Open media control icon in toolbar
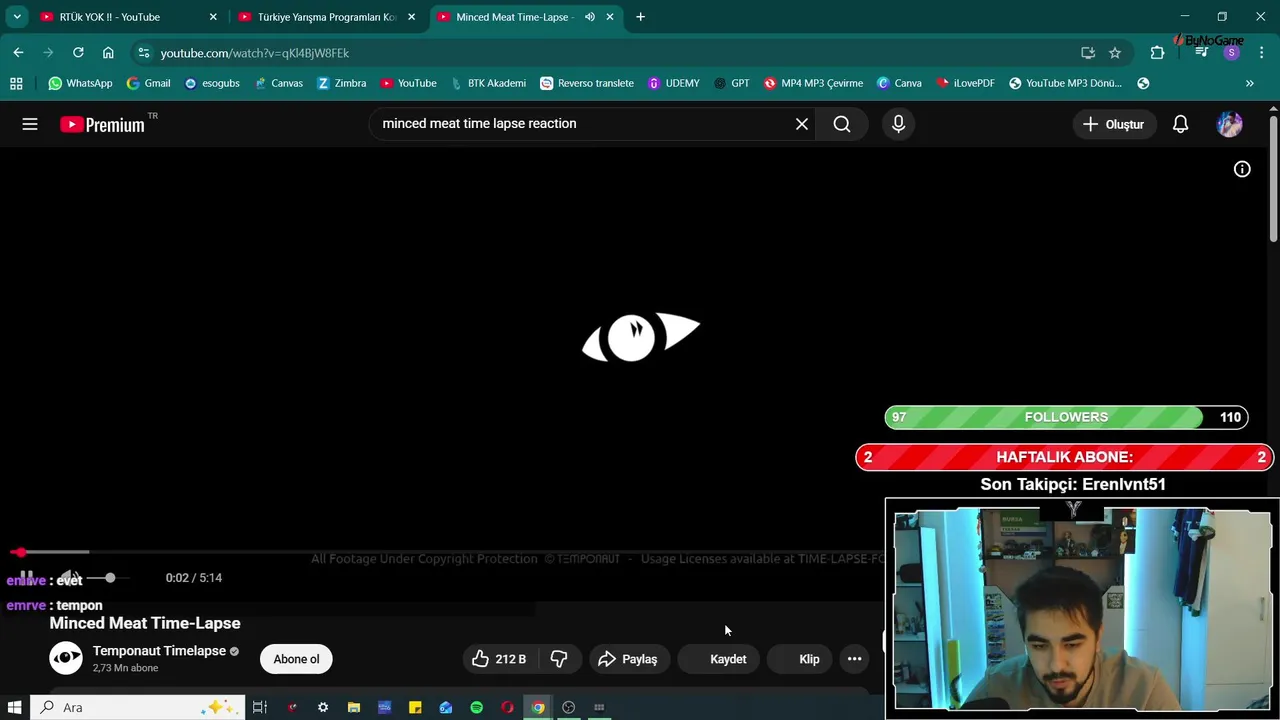The height and width of the screenshot is (720, 1280). click(1201, 53)
